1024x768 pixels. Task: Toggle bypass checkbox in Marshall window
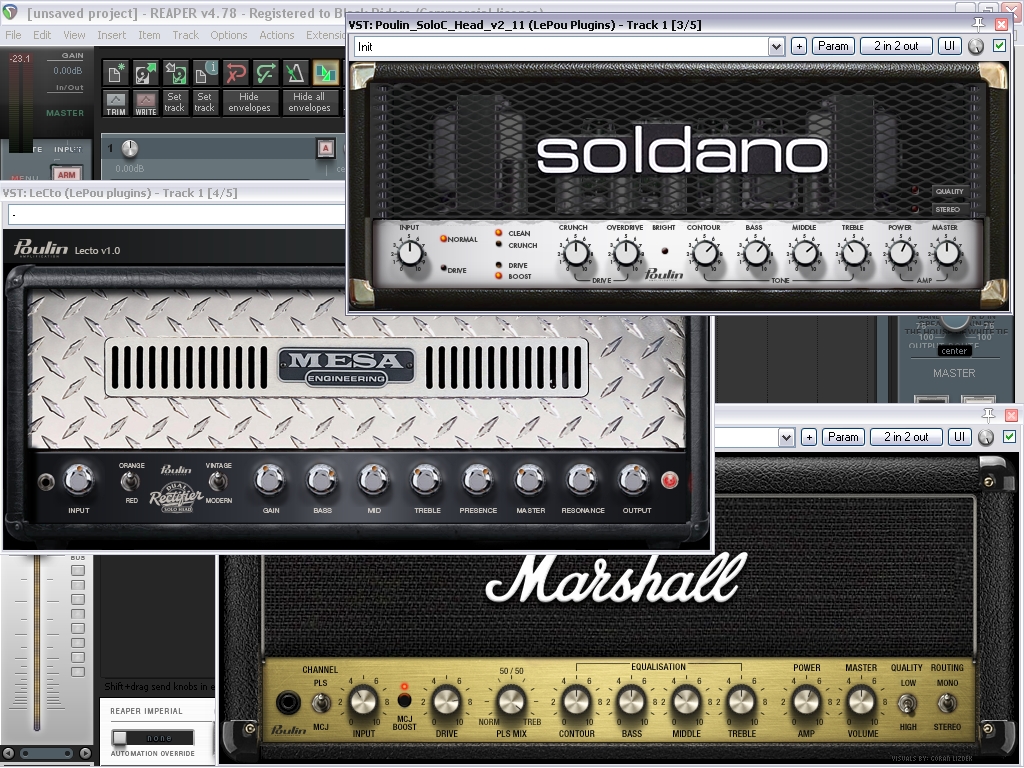(1010, 436)
